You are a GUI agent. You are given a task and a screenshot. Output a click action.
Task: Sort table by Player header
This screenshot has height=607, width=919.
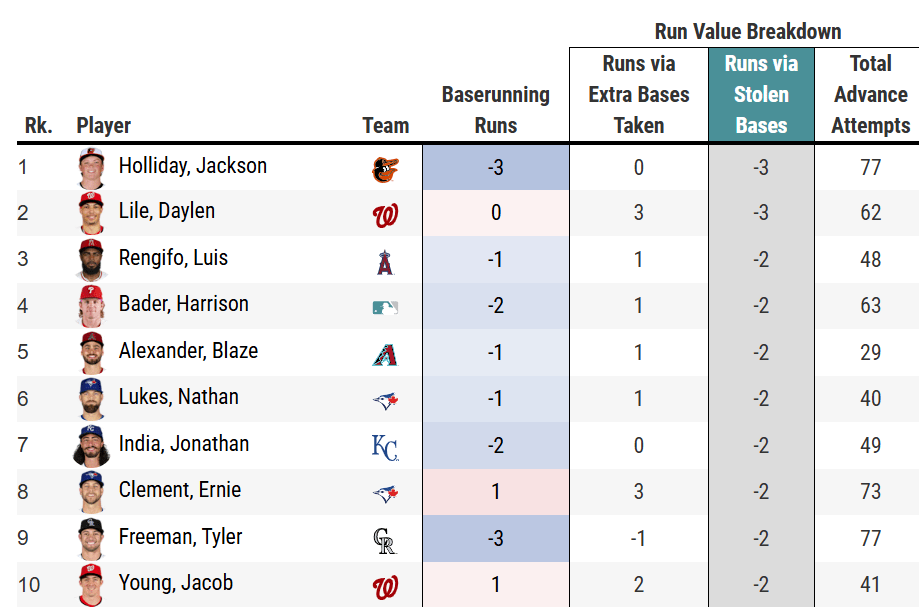pyautogui.click(x=104, y=126)
